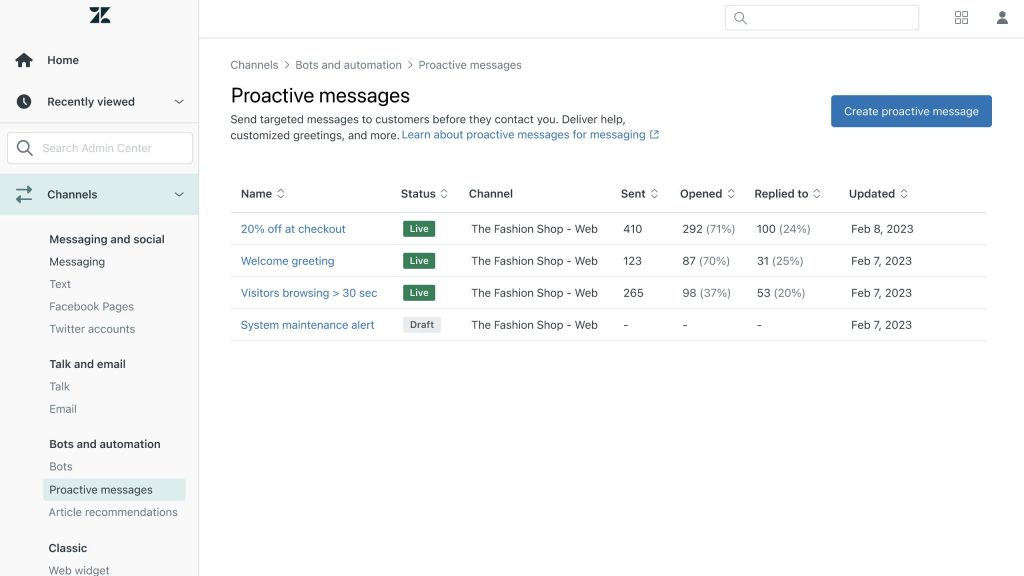Image resolution: width=1024 pixels, height=576 pixels.
Task: Open the user profile icon
Action: pos(1002,17)
